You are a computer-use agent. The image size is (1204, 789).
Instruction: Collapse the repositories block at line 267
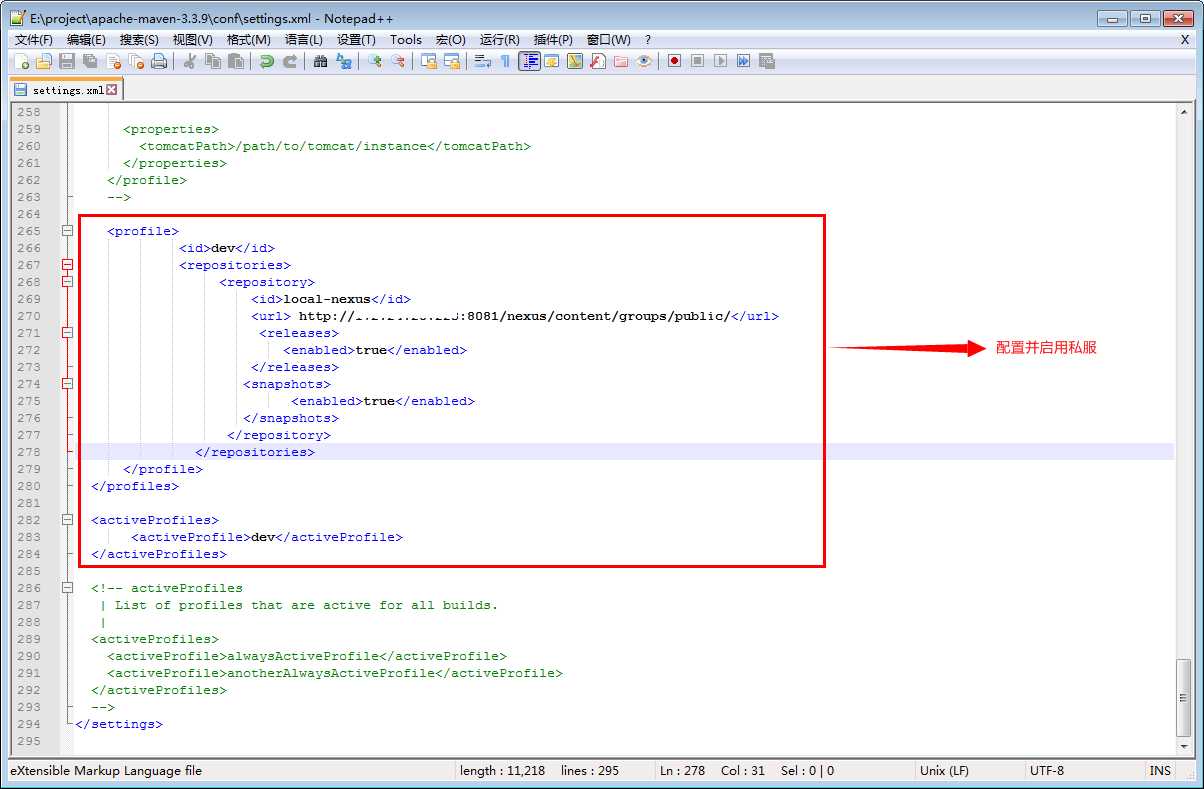point(68,265)
